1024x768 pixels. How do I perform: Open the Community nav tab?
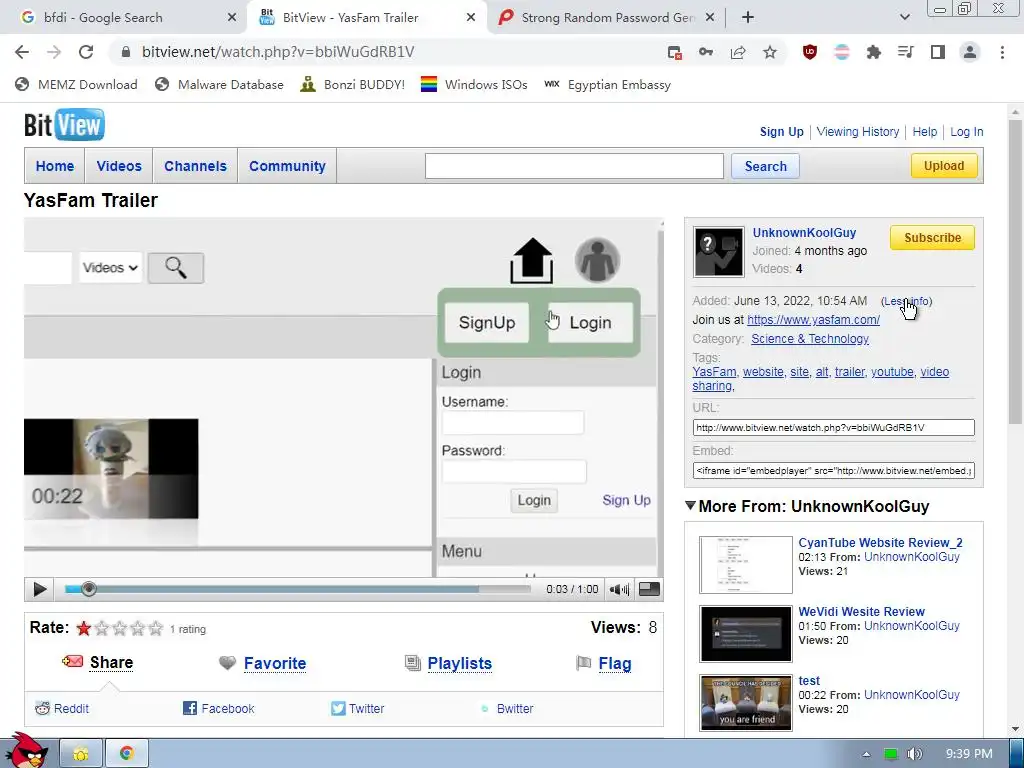[x=287, y=166]
